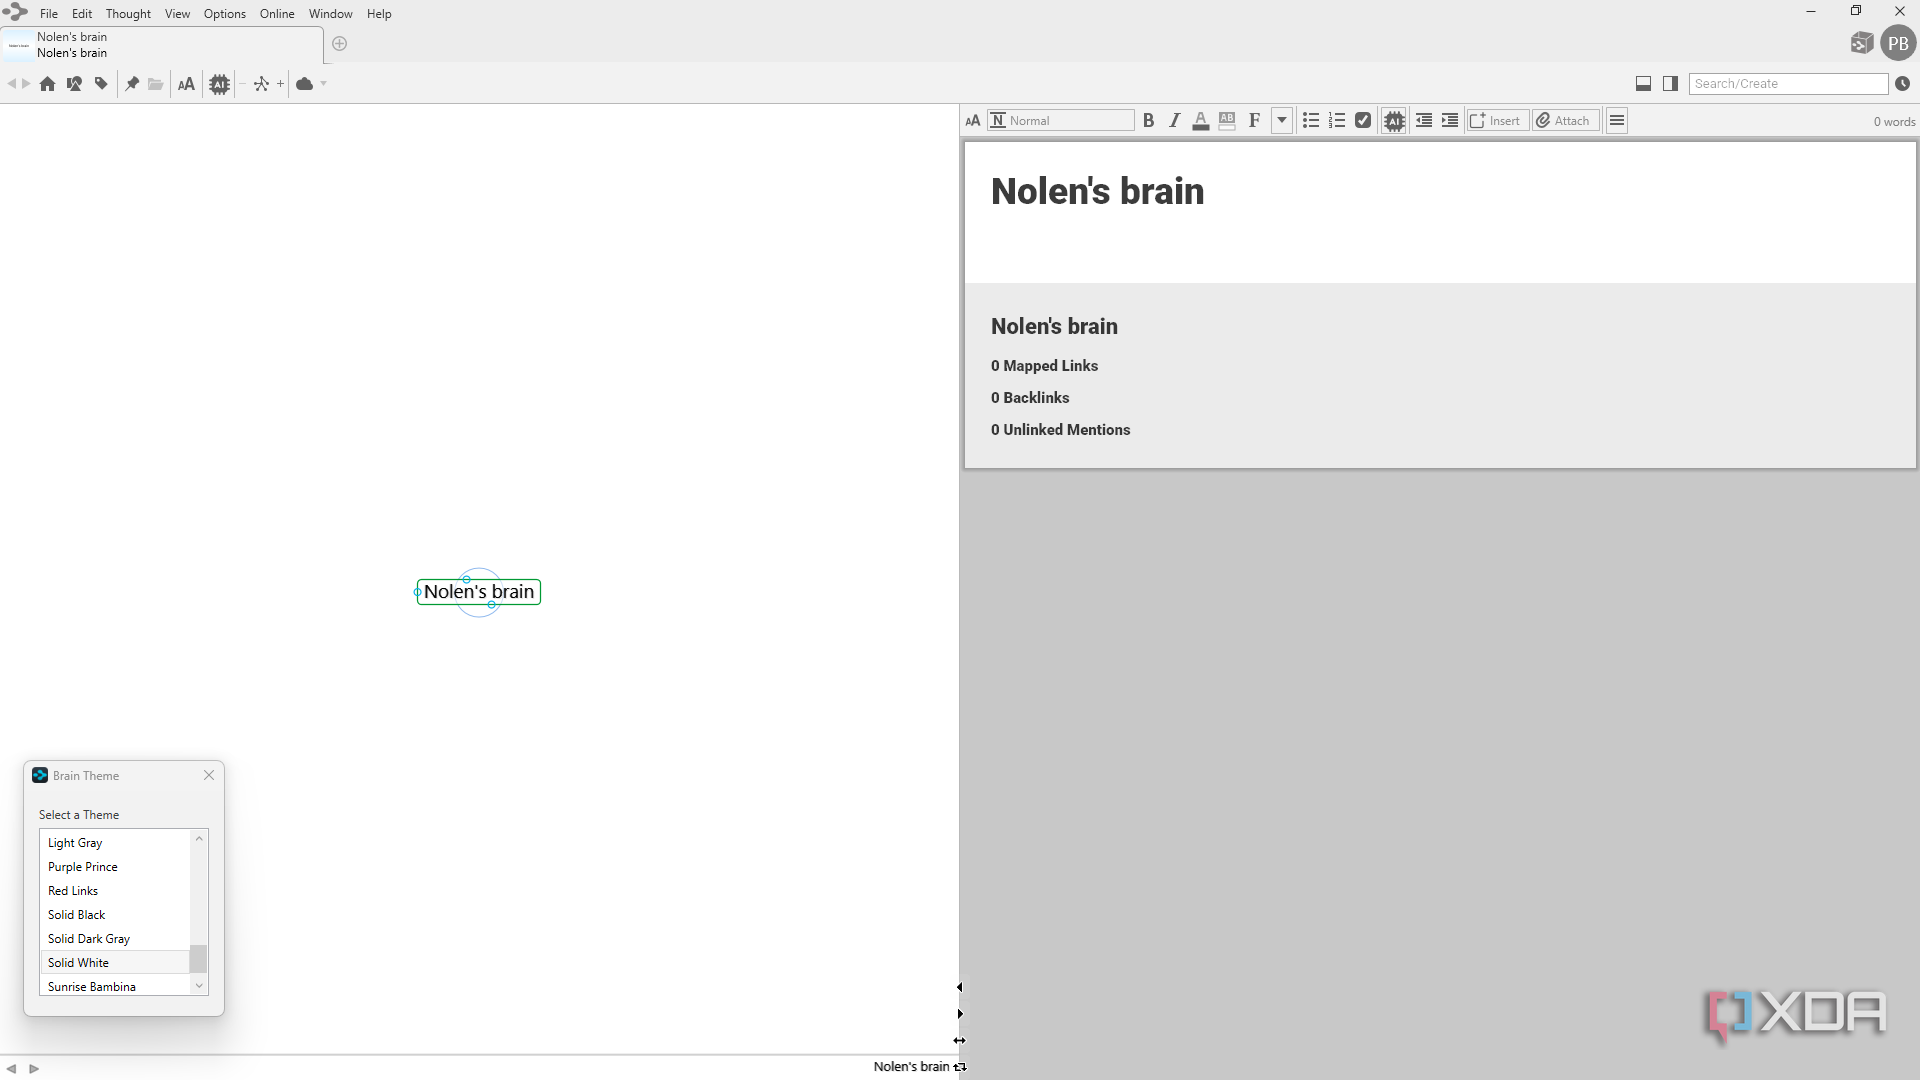Screen dimensions: 1920x1080
Task: Click the main toolbar text size icon
Action: (x=186, y=84)
